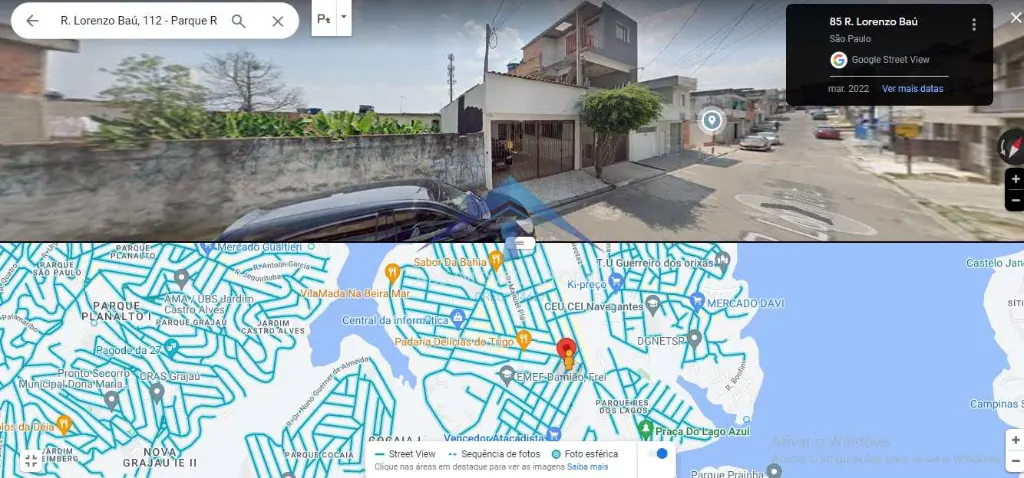1024x478 pixels.
Task: Toggle the Street View layer switch
Action: tap(657, 453)
